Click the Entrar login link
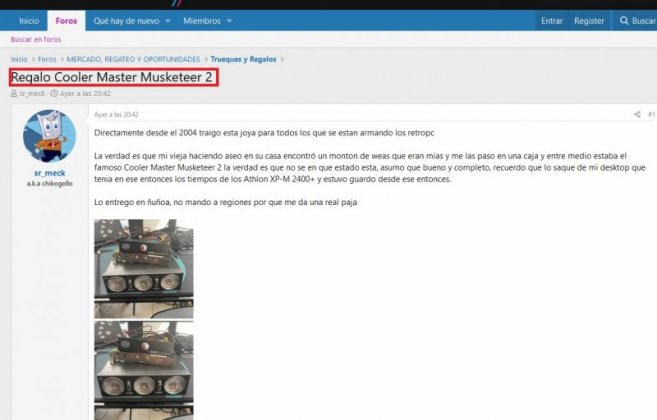The image size is (657, 420). click(x=551, y=20)
